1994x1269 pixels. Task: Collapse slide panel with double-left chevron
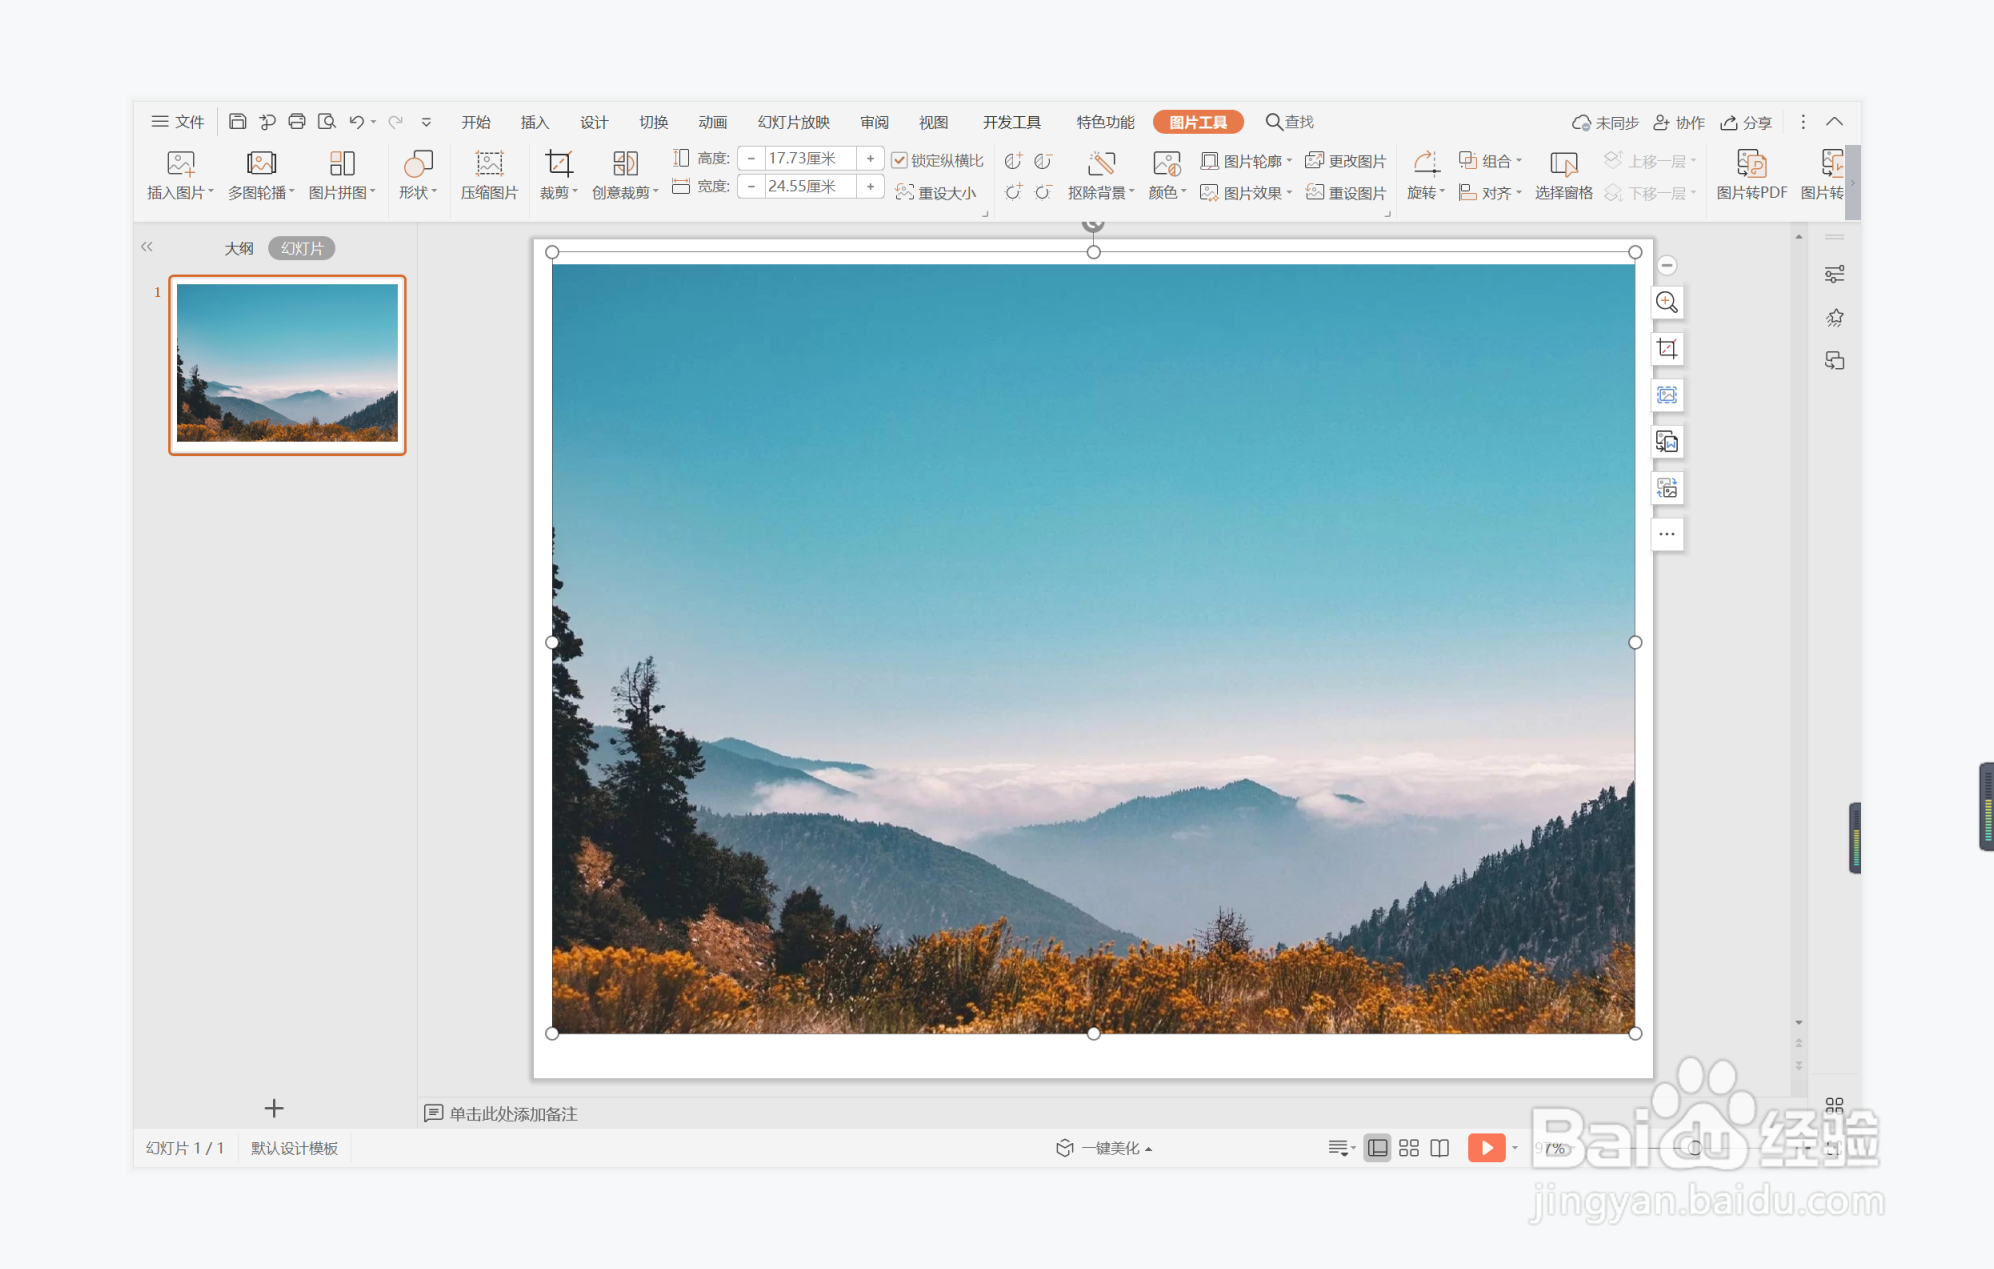click(147, 247)
